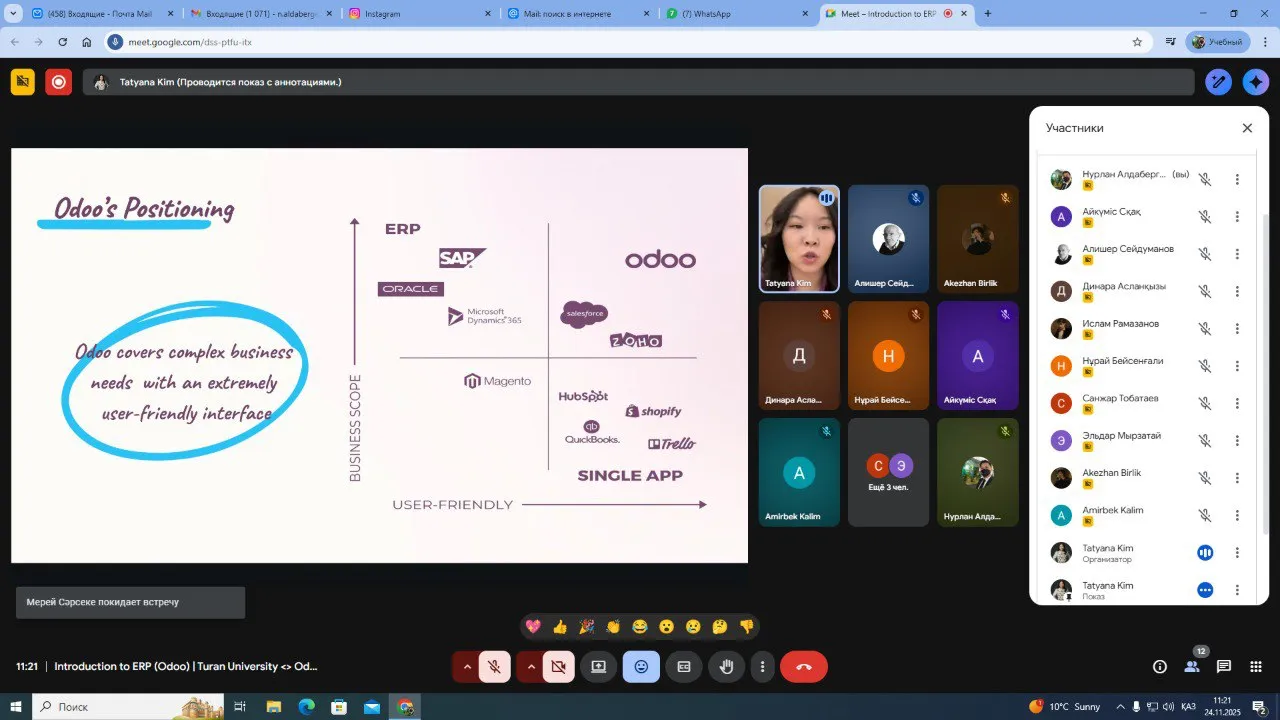Toggle closed captions

click(684, 666)
